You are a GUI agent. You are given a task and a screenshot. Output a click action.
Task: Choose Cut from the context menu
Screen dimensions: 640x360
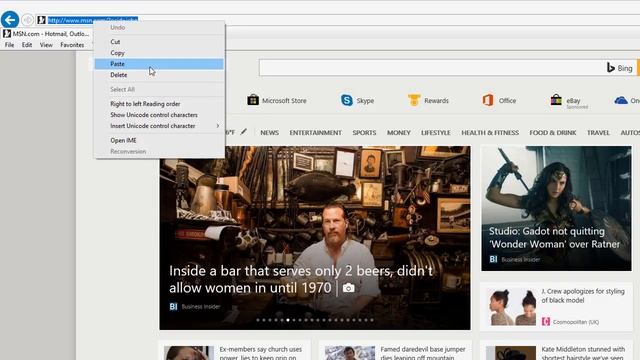click(159, 42)
